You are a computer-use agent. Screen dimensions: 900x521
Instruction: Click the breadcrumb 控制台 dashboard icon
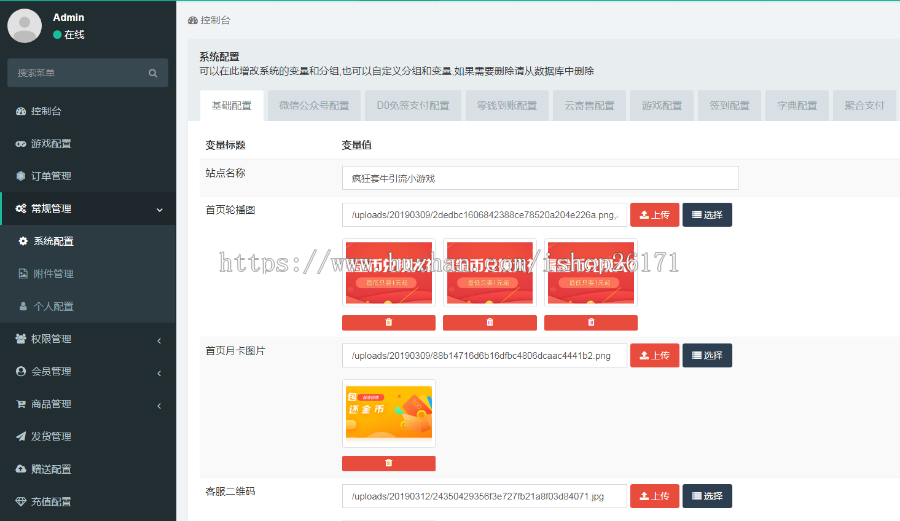coord(193,20)
